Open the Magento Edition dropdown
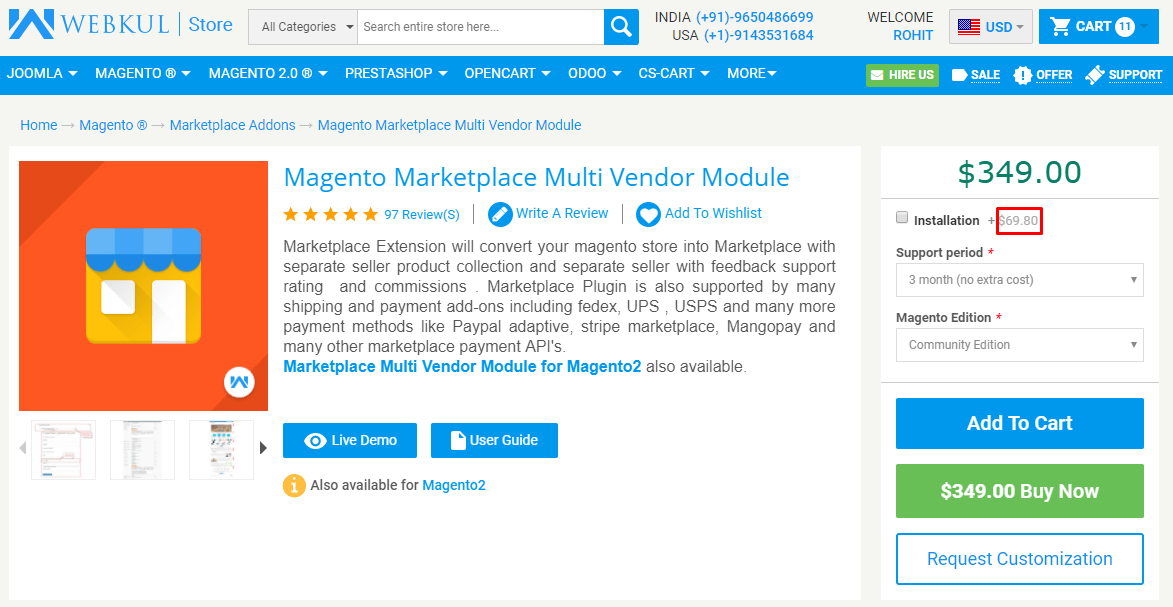Image resolution: width=1173 pixels, height=607 pixels. pos(1020,345)
